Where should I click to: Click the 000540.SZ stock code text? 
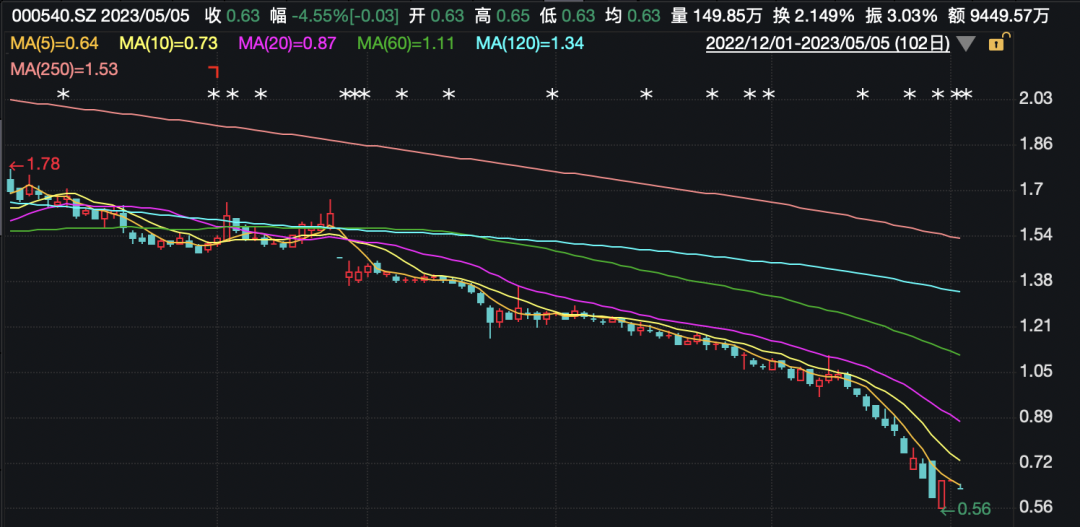tap(49, 16)
